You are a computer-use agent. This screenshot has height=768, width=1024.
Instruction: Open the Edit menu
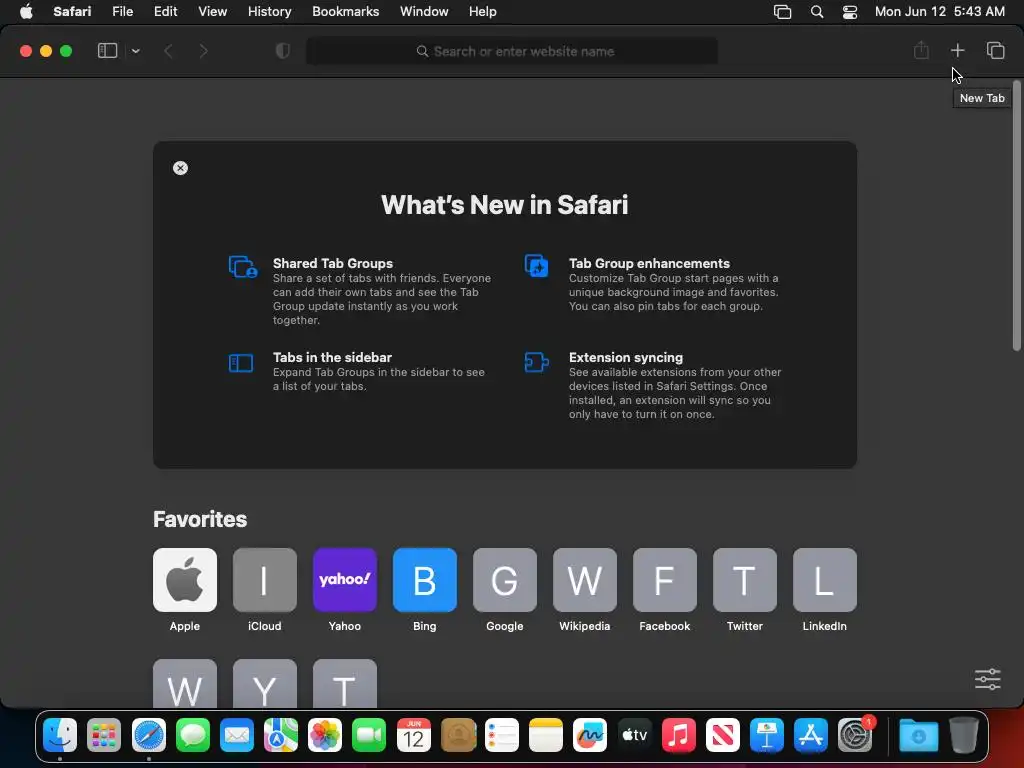(165, 12)
